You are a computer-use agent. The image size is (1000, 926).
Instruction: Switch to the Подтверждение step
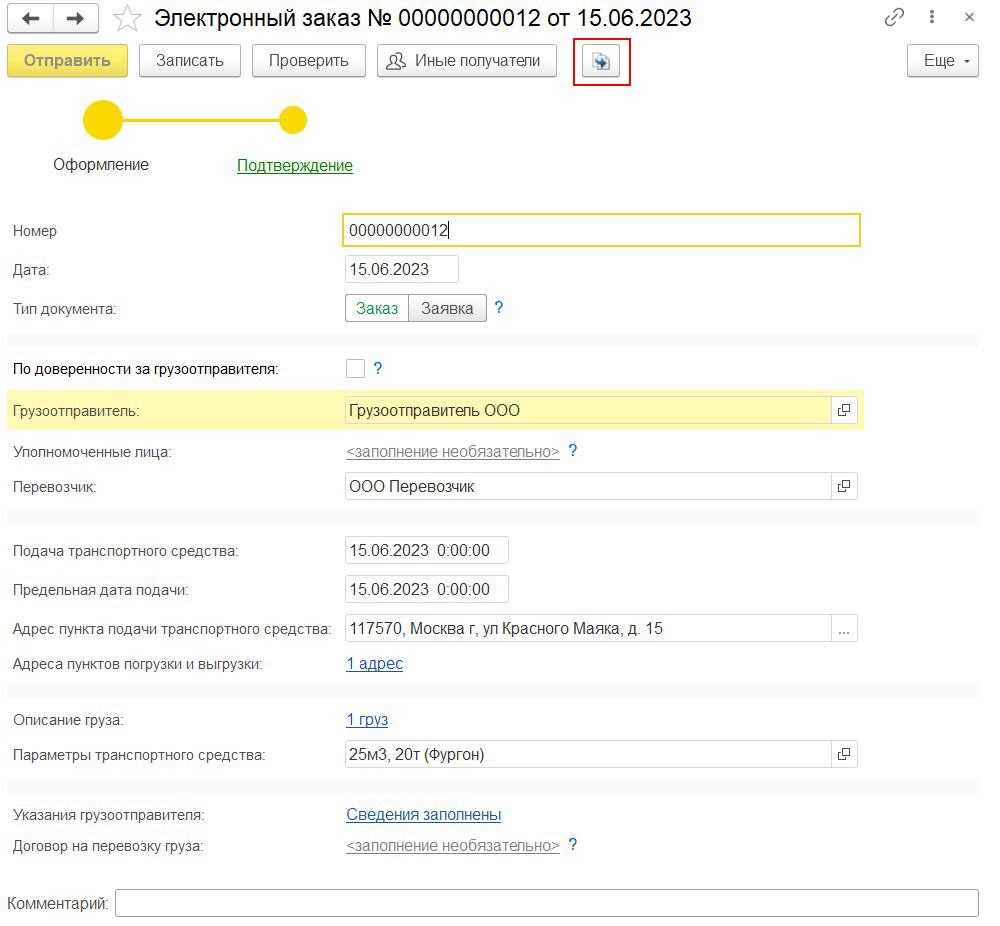pyautogui.click(x=294, y=165)
